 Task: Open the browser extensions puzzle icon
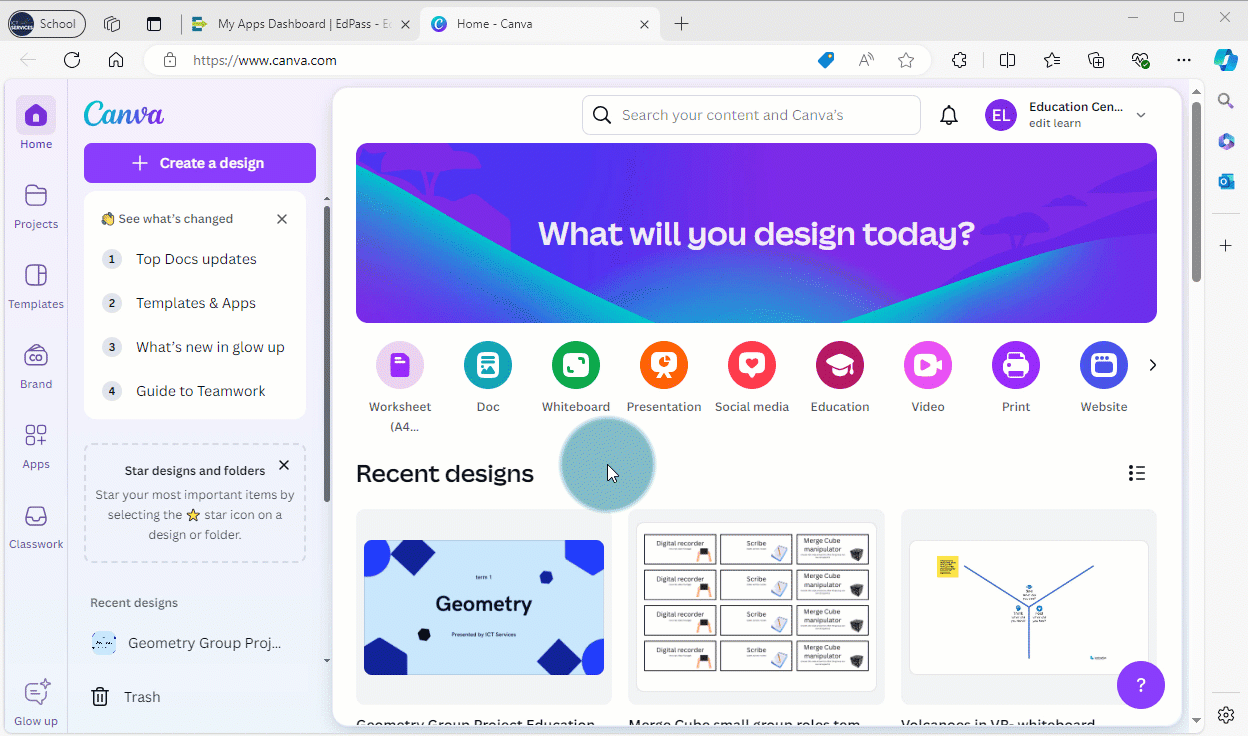960,60
